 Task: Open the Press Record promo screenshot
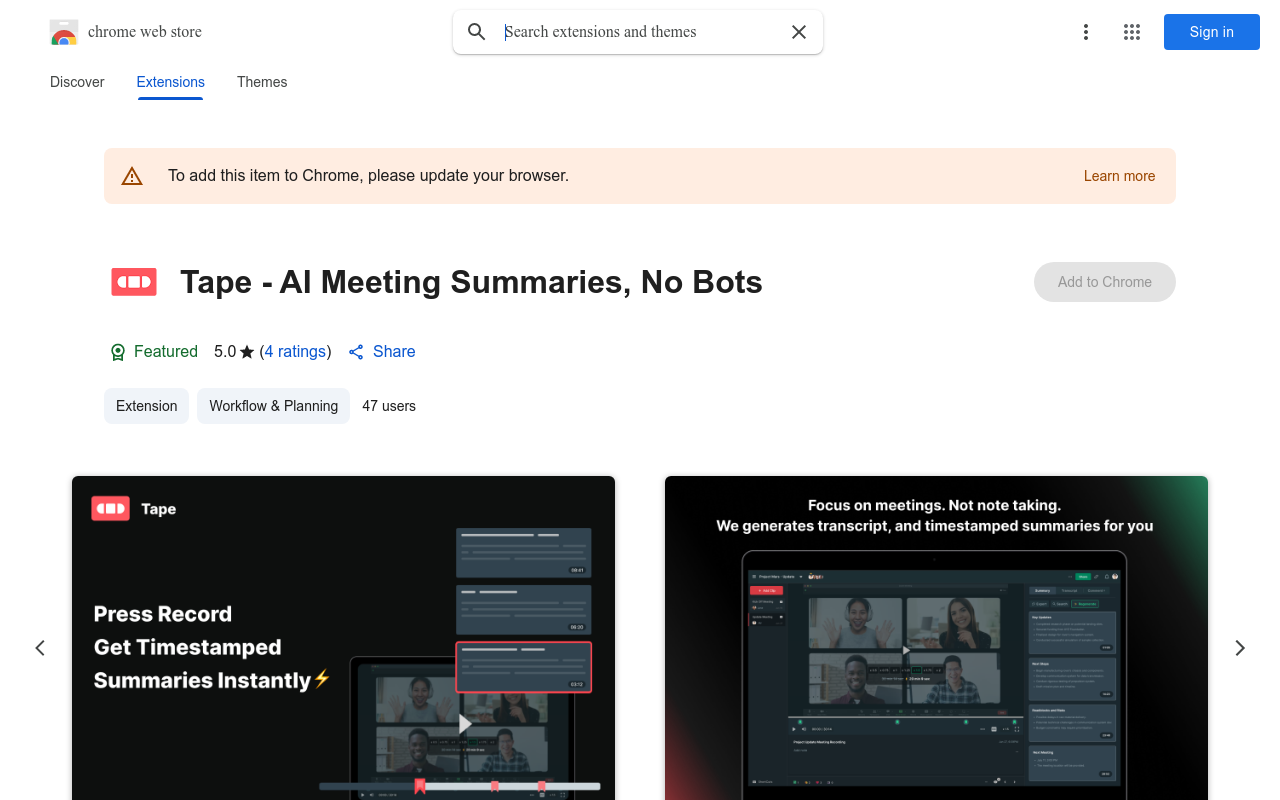(x=343, y=638)
